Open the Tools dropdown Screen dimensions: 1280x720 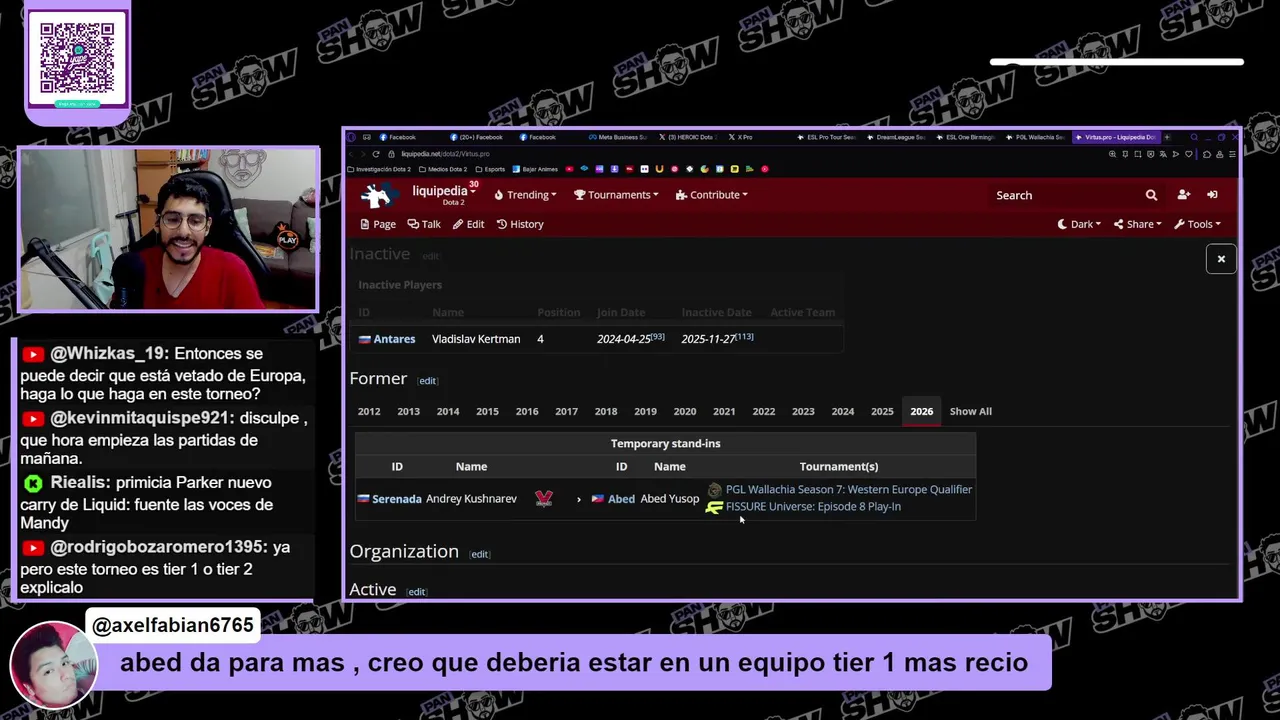pyautogui.click(x=1197, y=224)
